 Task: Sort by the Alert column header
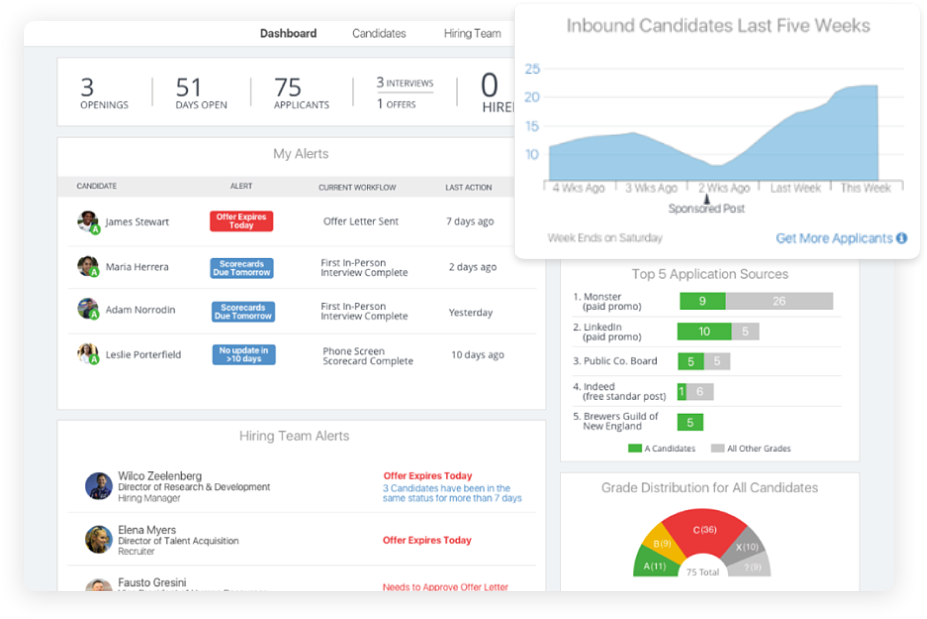[x=241, y=186]
